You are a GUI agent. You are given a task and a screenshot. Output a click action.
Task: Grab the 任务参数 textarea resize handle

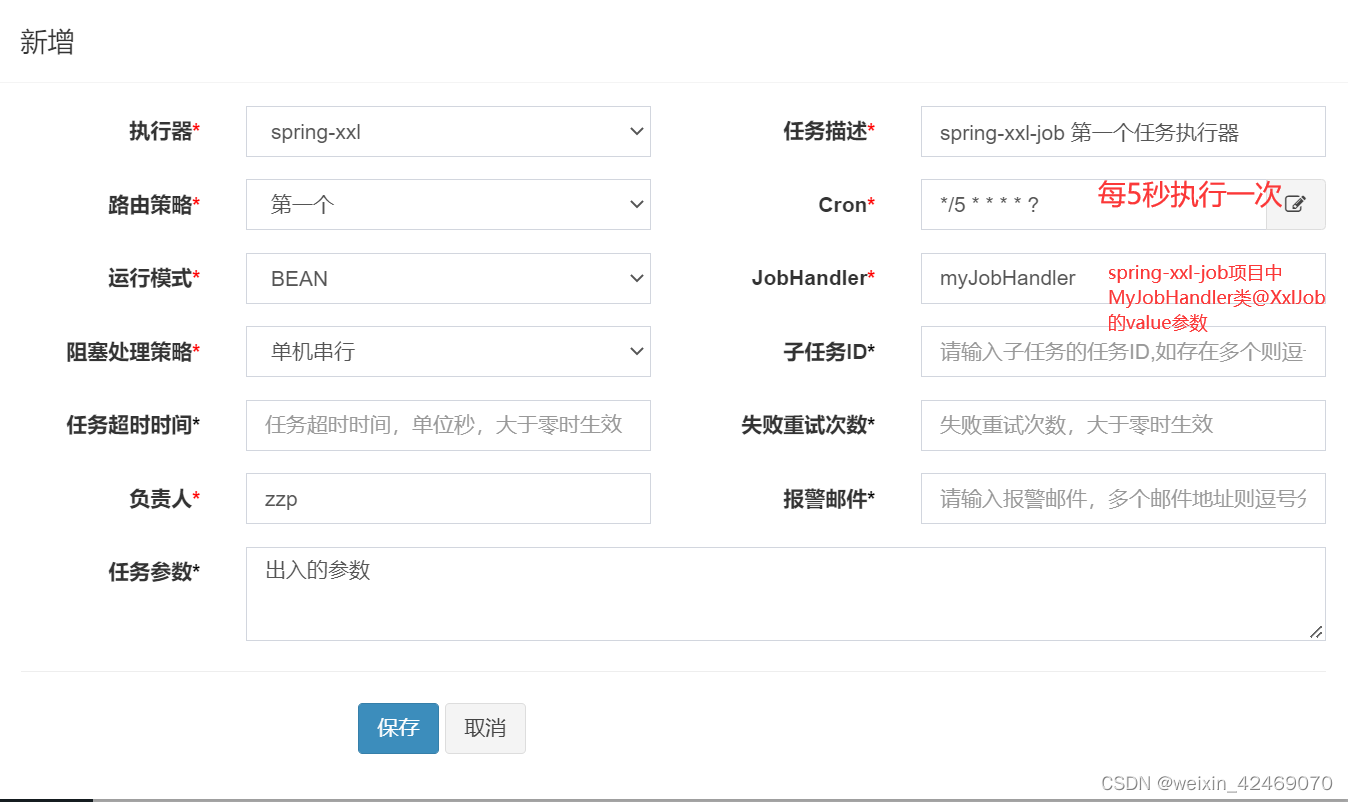(x=1316, y=631)
